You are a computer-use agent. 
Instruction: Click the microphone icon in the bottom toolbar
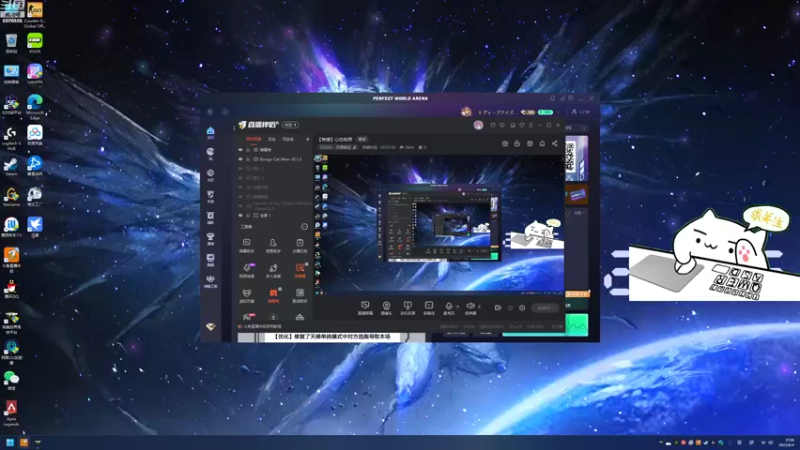[x=448, y=308]
